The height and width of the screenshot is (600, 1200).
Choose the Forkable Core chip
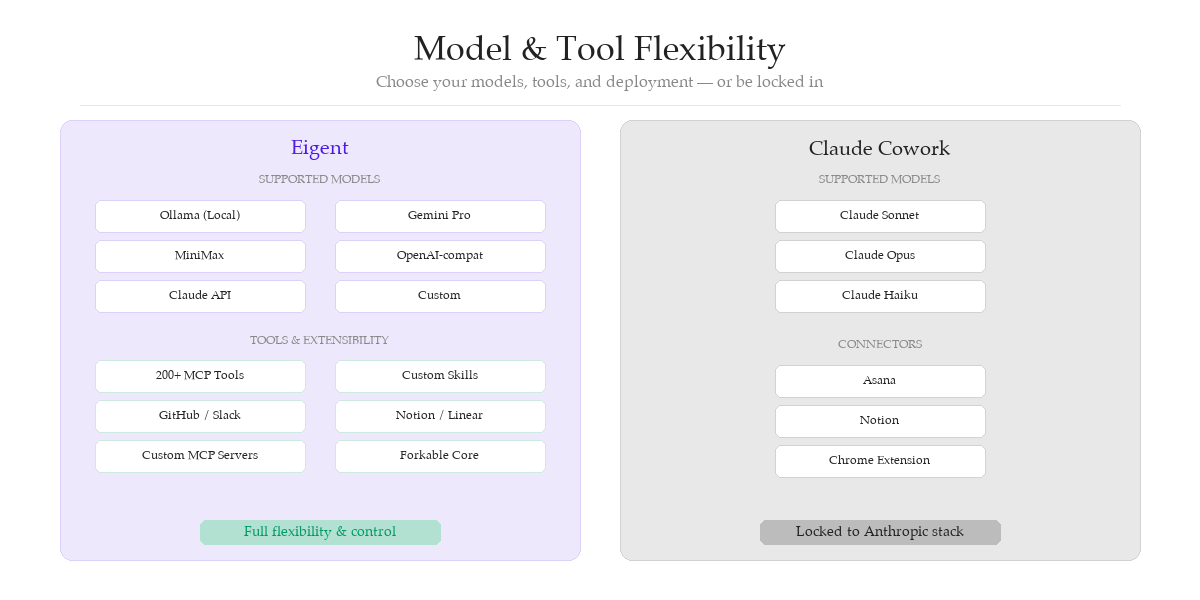click(440, 456)
